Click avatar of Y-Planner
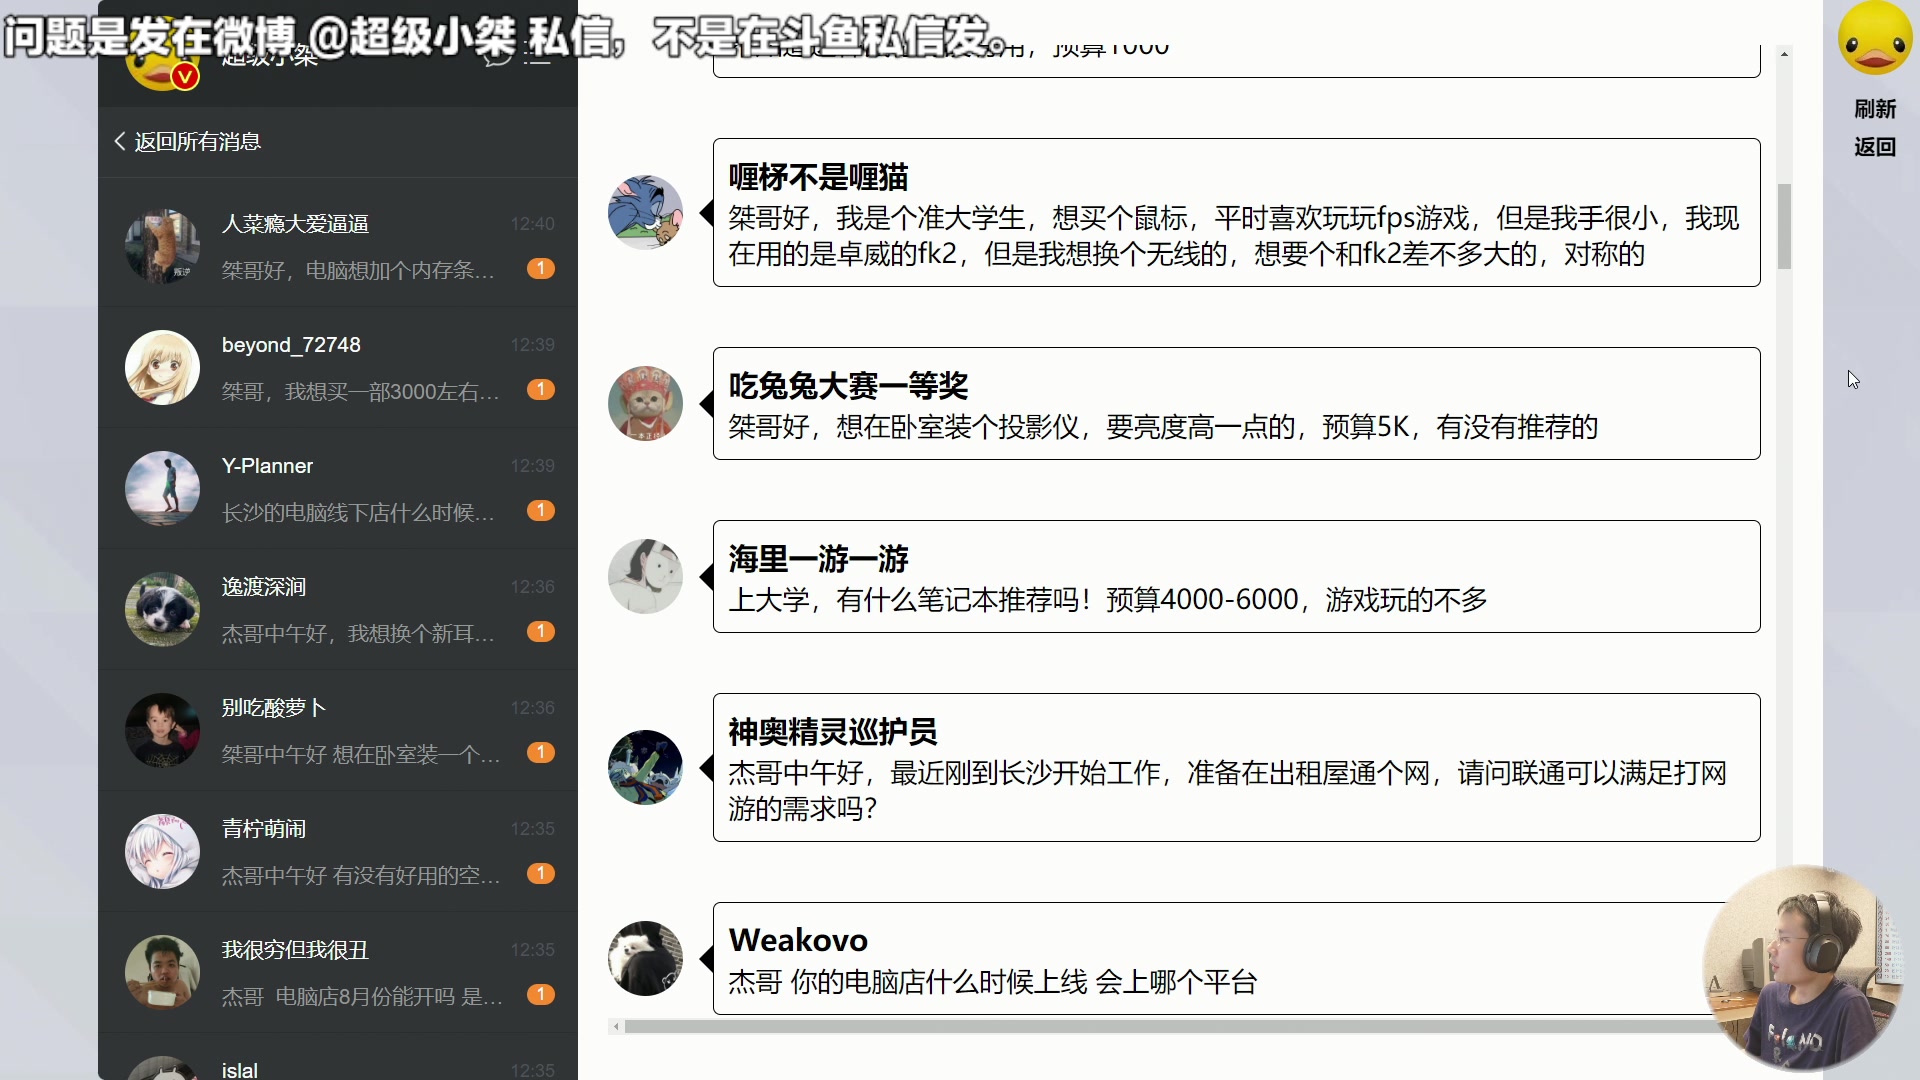 (162, 488)
